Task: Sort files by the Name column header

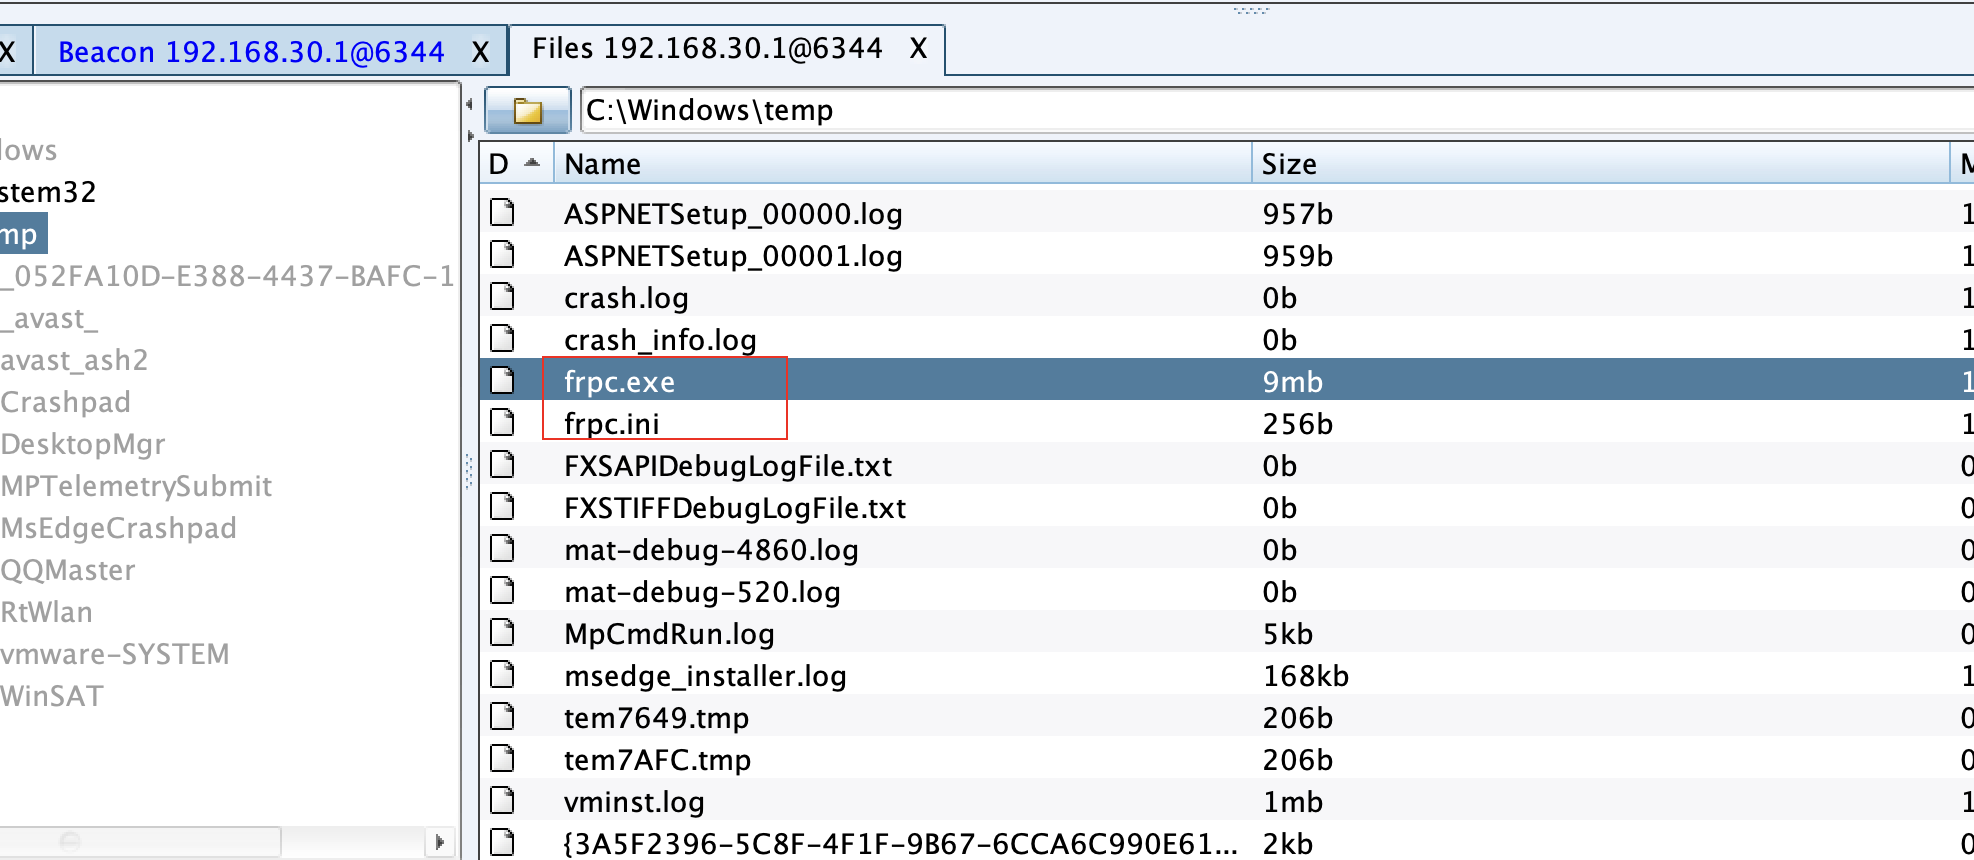Action: pos(903,163)
